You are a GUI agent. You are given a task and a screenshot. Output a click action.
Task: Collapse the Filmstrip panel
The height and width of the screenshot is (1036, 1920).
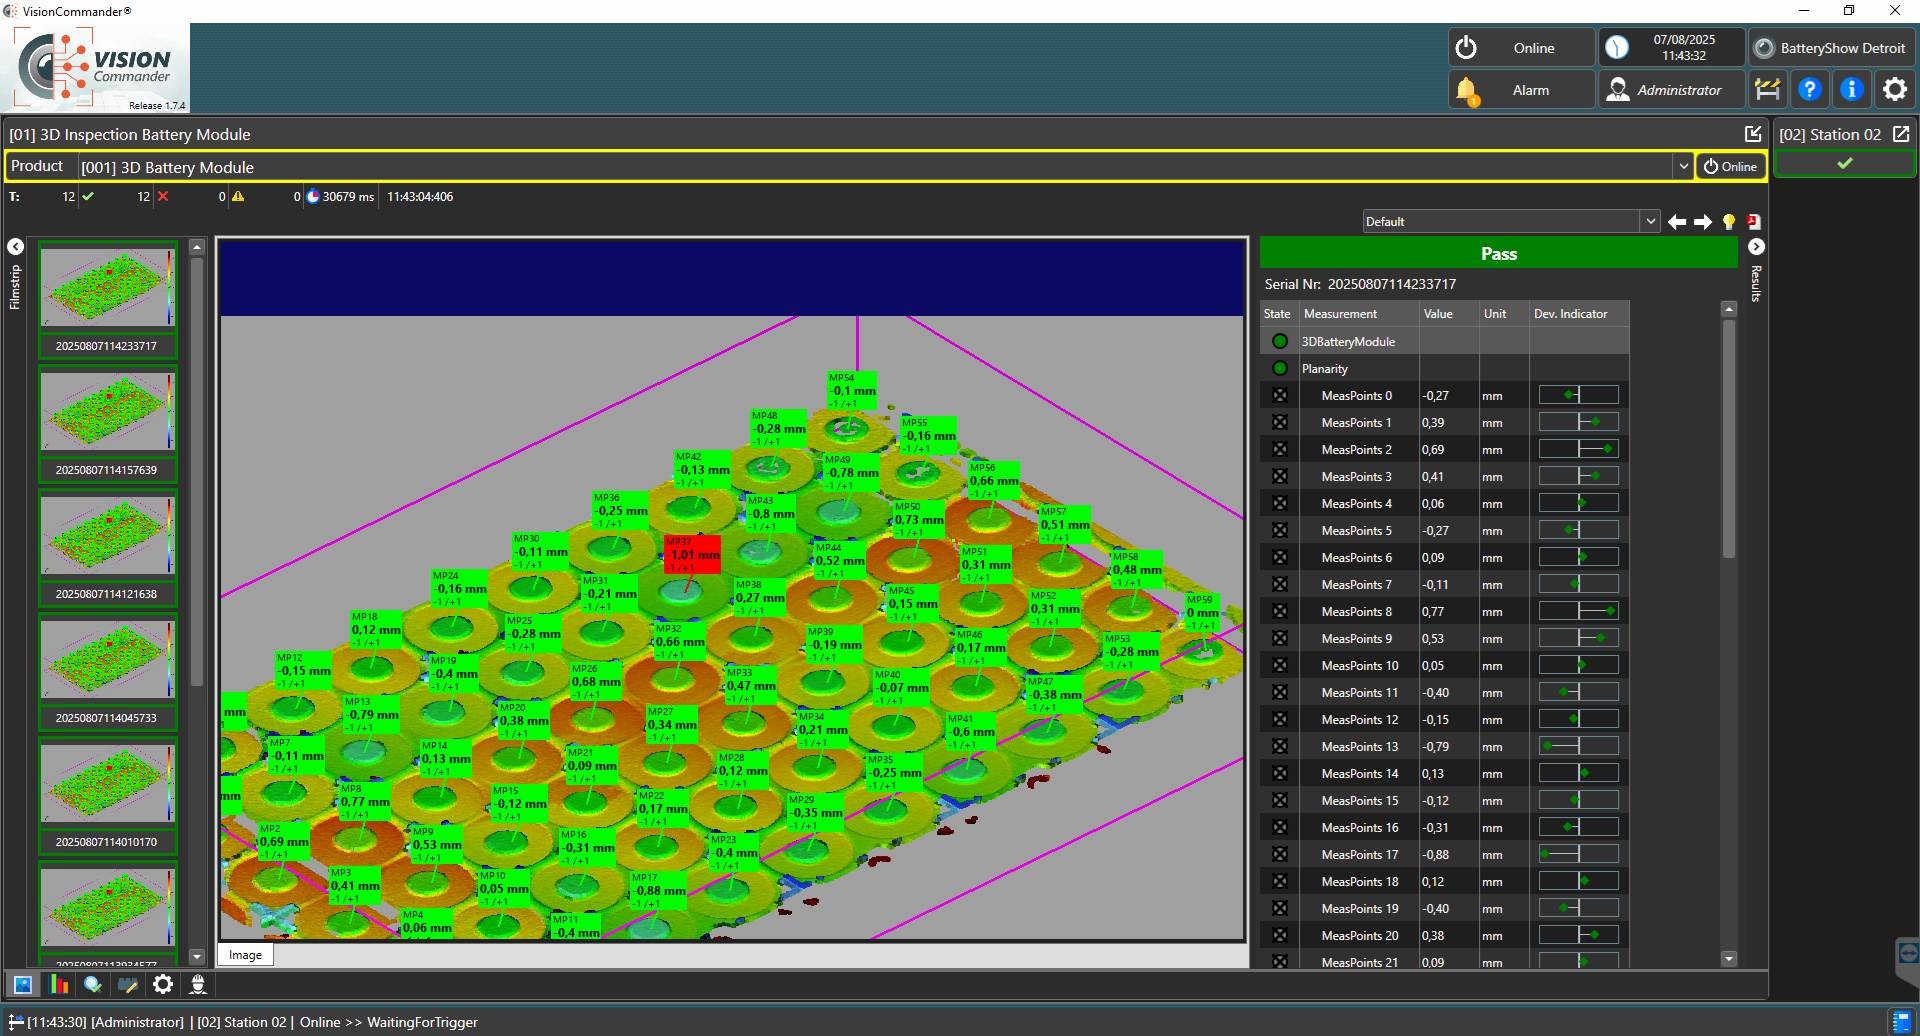15,247
